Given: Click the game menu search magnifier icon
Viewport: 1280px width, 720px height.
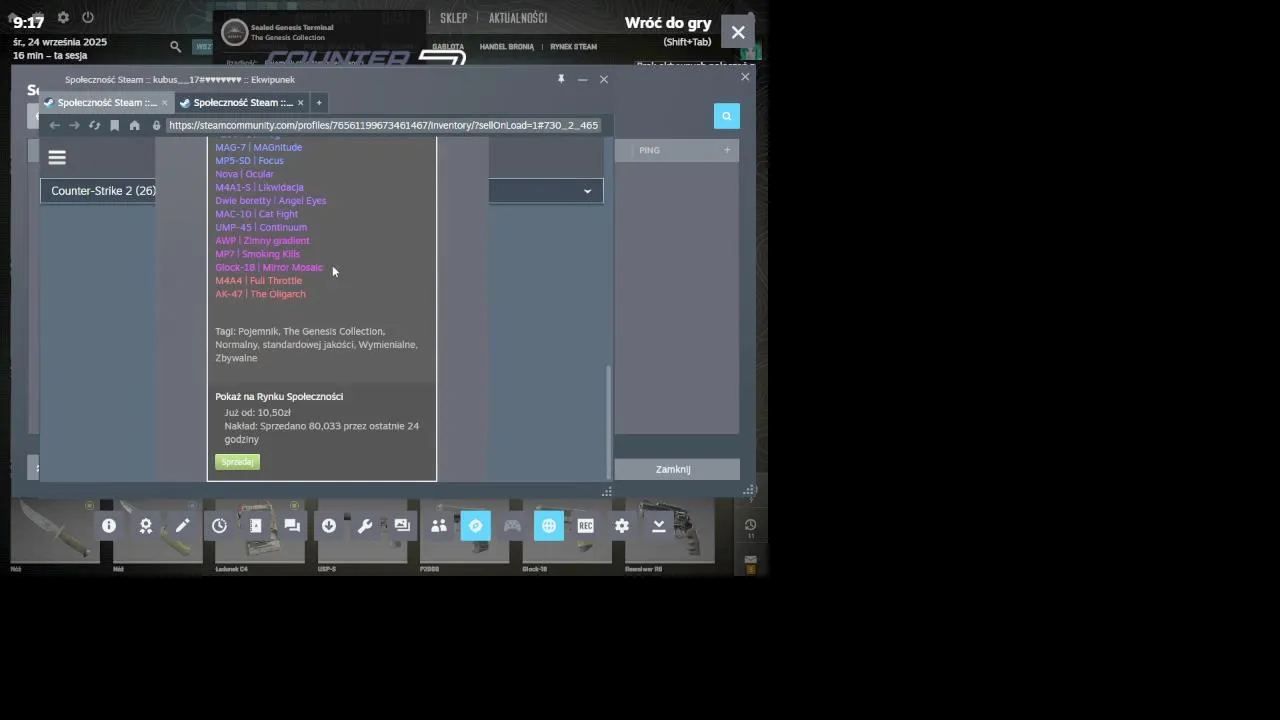Looking at the screenshot, I should click(x=176, y=46).
